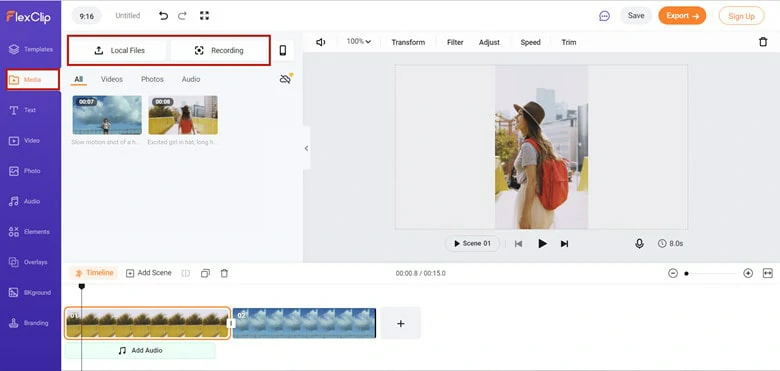Skip to the previous scene
780x371 pixels.
[518, 244]
